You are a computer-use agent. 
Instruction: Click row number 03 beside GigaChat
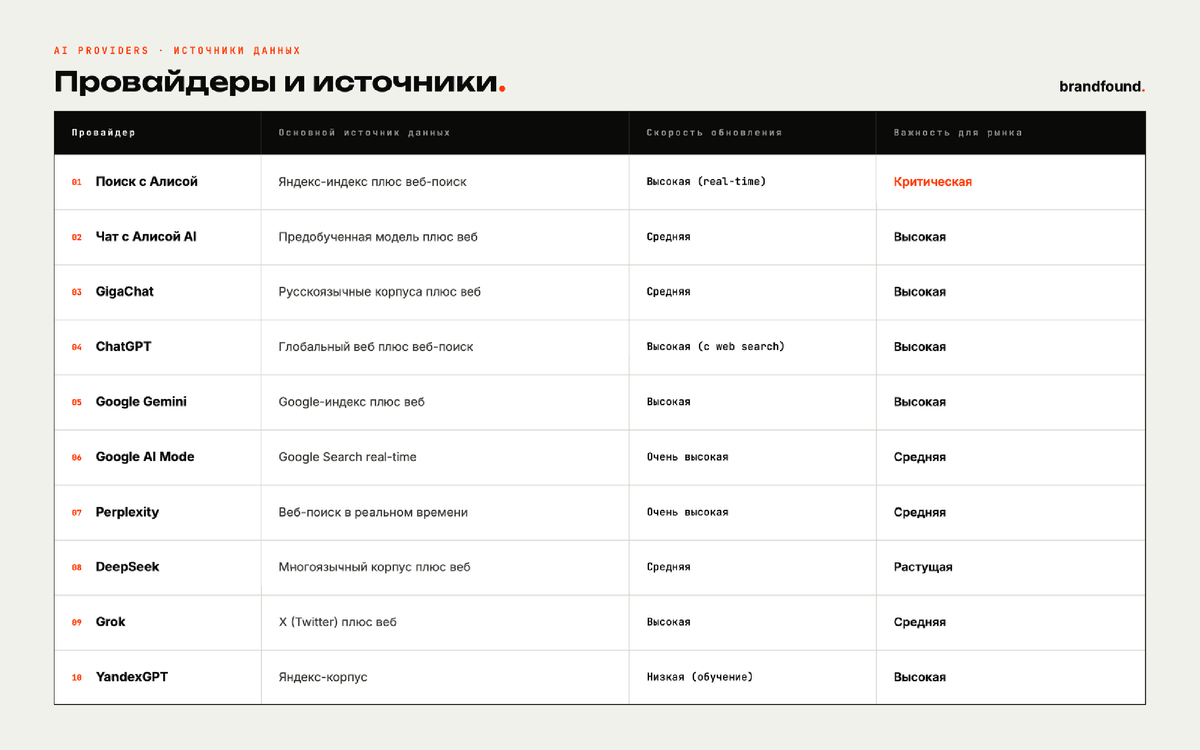[76, 293]
